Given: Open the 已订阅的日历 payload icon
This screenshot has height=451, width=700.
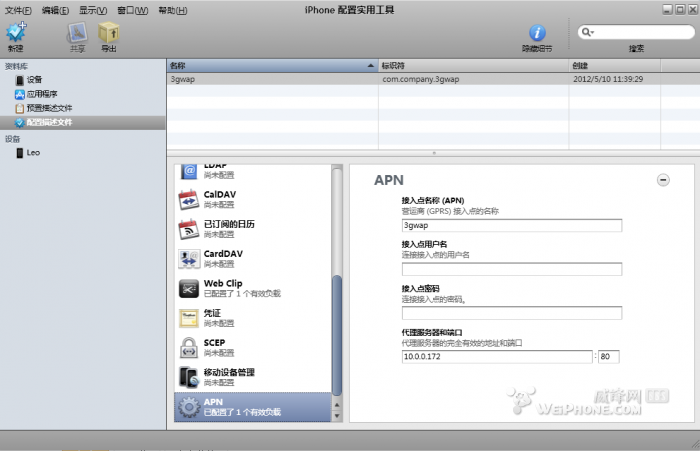Looking at the screenshot, I should 189,229.
